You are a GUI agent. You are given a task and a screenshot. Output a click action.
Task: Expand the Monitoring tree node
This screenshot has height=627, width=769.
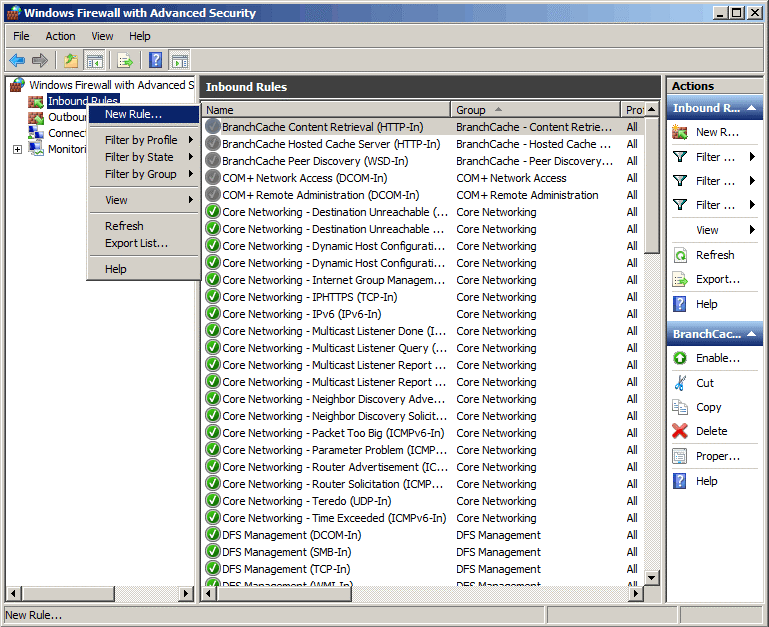point(17,149)
